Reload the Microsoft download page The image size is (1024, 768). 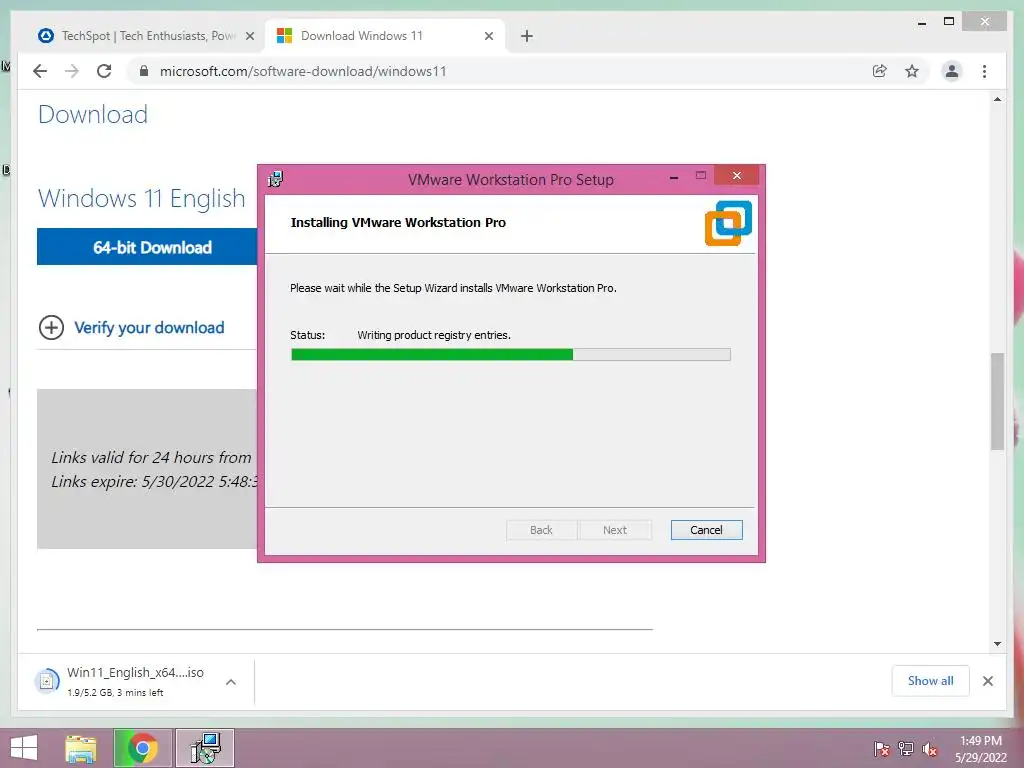104,71
